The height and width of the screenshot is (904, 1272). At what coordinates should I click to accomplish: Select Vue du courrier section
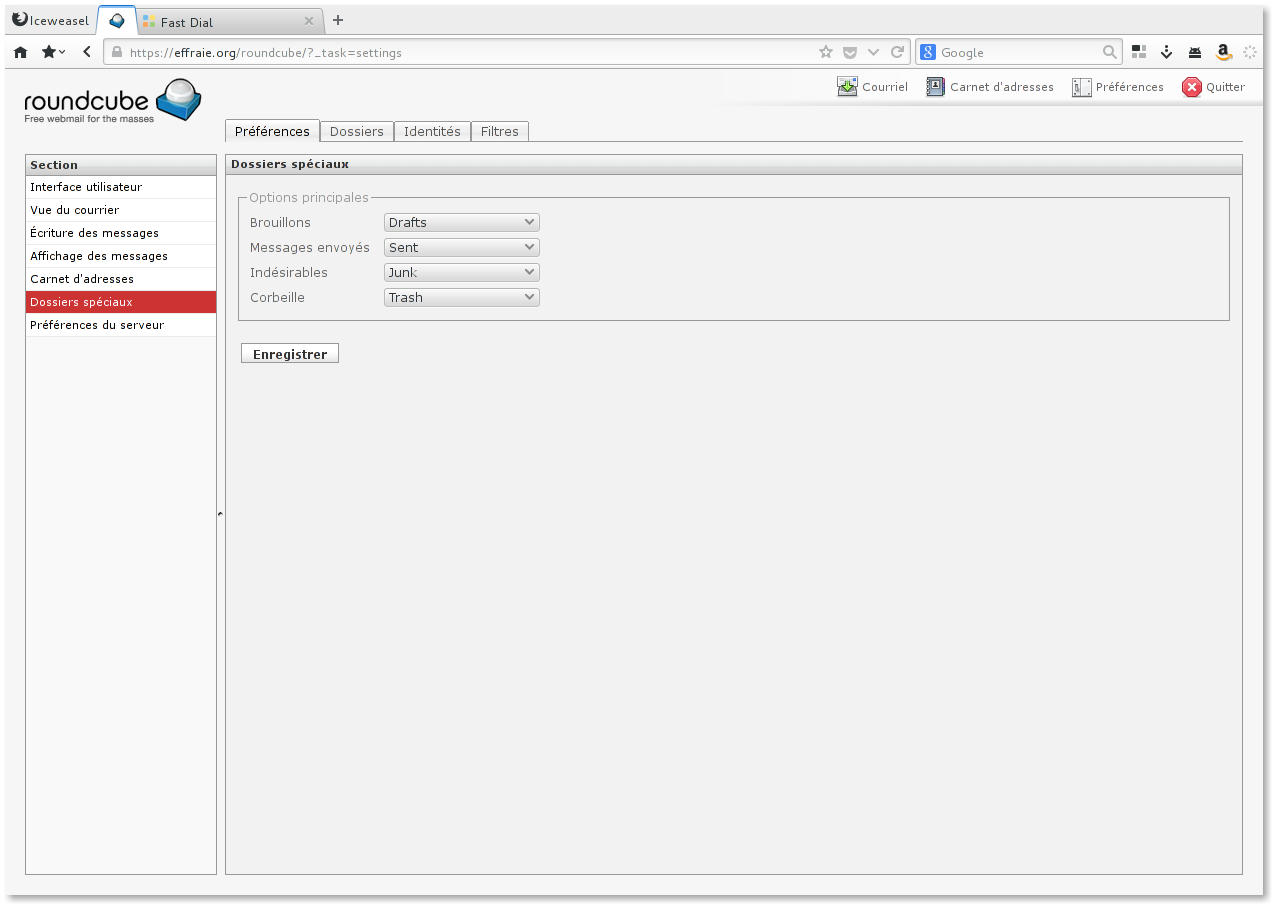[75, 210]
